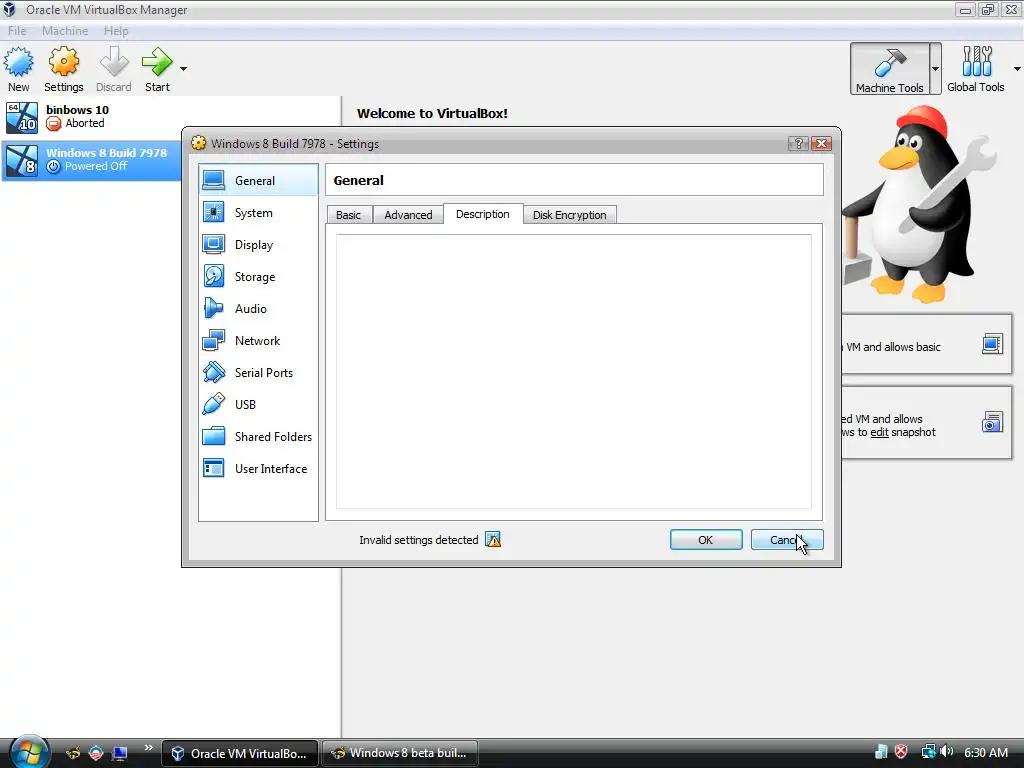This screenshot has height=768, width=1024.
Task: Open the USB settings category
Action: [x=258, y=404]
